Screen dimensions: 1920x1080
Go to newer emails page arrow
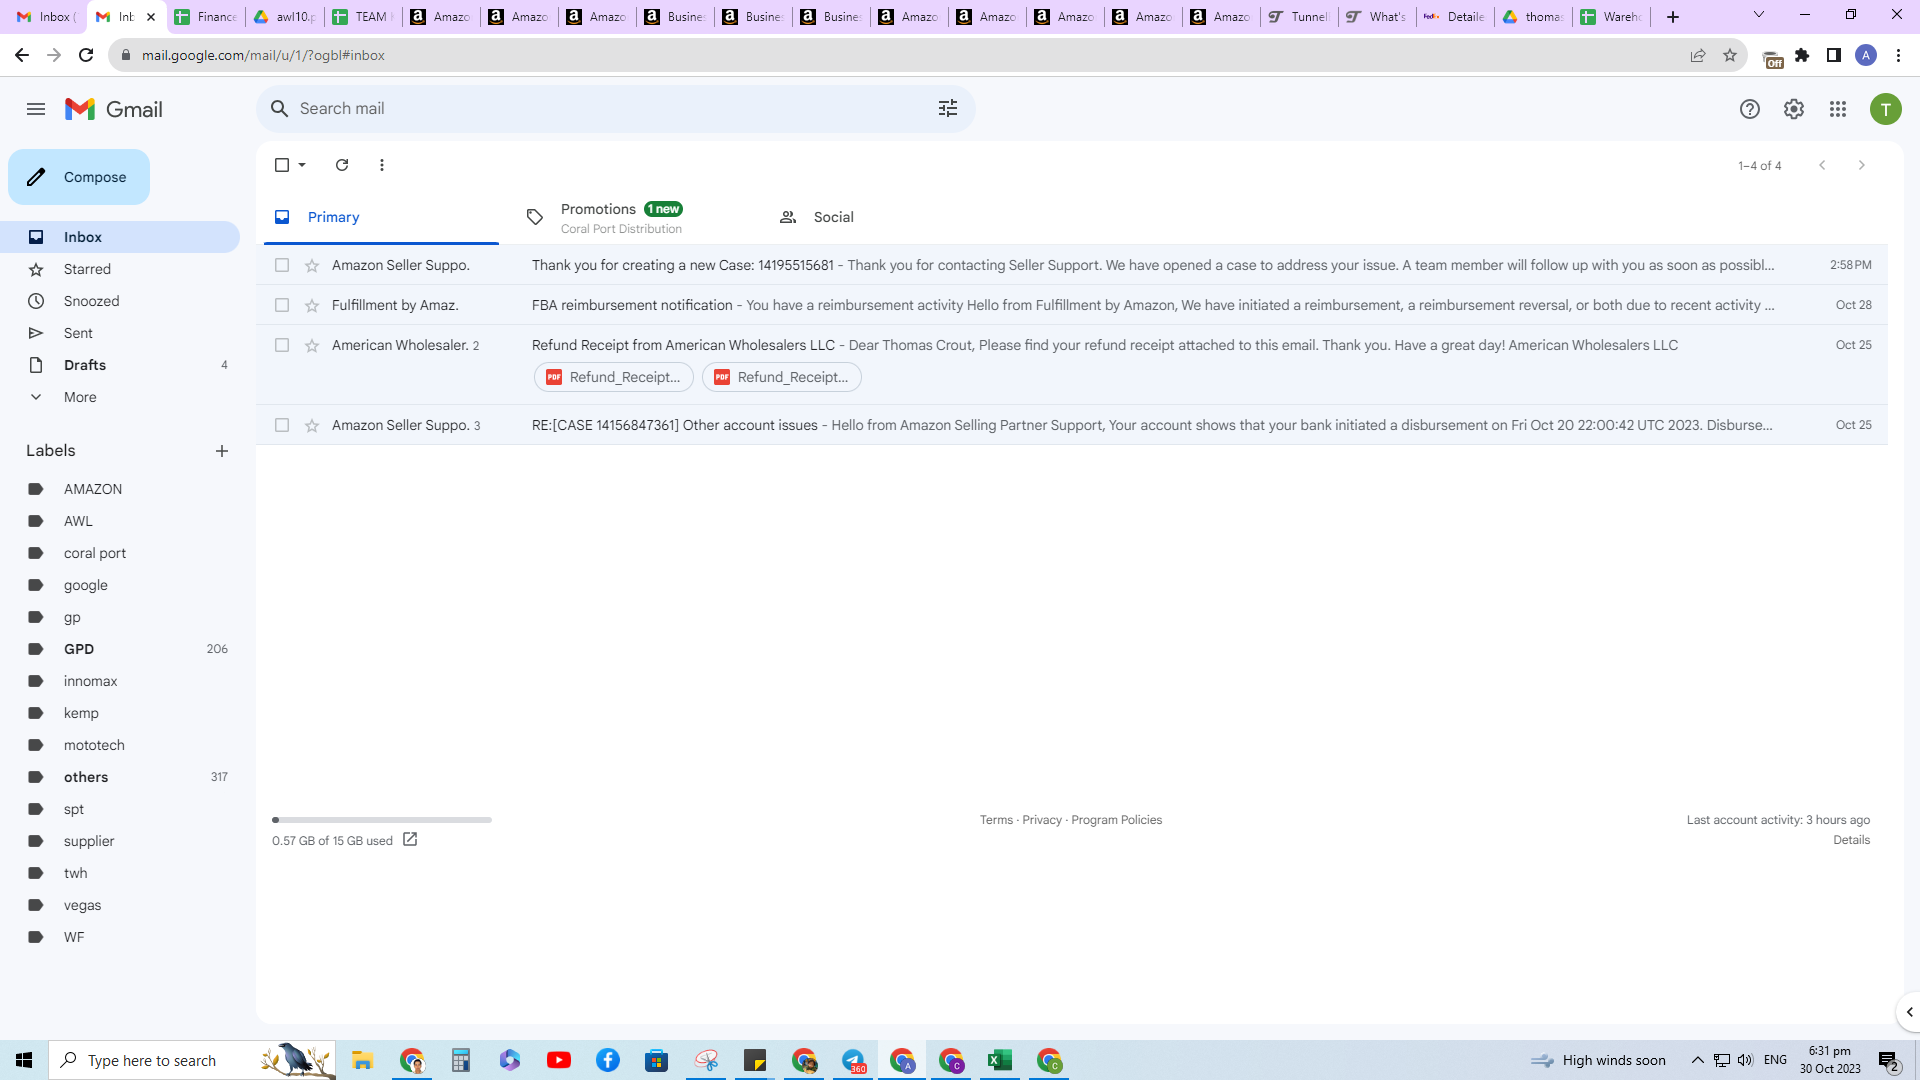click(1822, 165)
